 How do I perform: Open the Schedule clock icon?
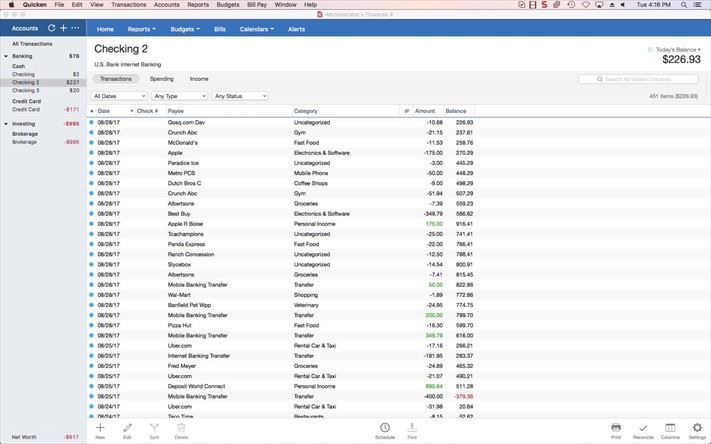tap(385, 430)
